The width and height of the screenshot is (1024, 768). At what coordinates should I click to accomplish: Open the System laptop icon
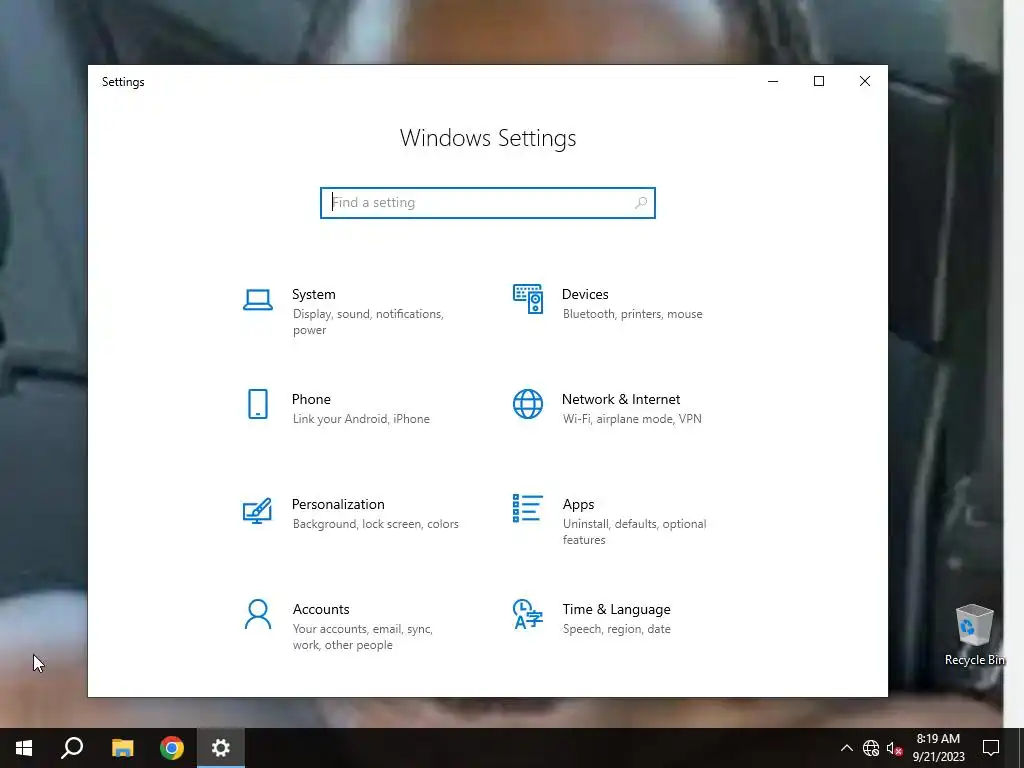pyautogui.click(x=258, y=300)
